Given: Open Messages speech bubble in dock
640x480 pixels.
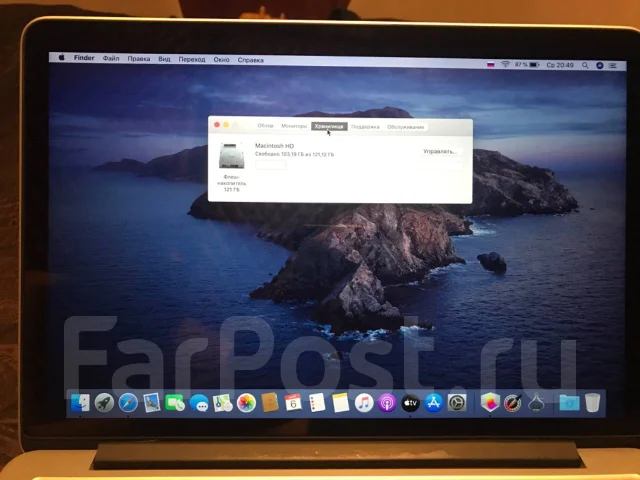Looking at the screenshot, I should point(199,403).
